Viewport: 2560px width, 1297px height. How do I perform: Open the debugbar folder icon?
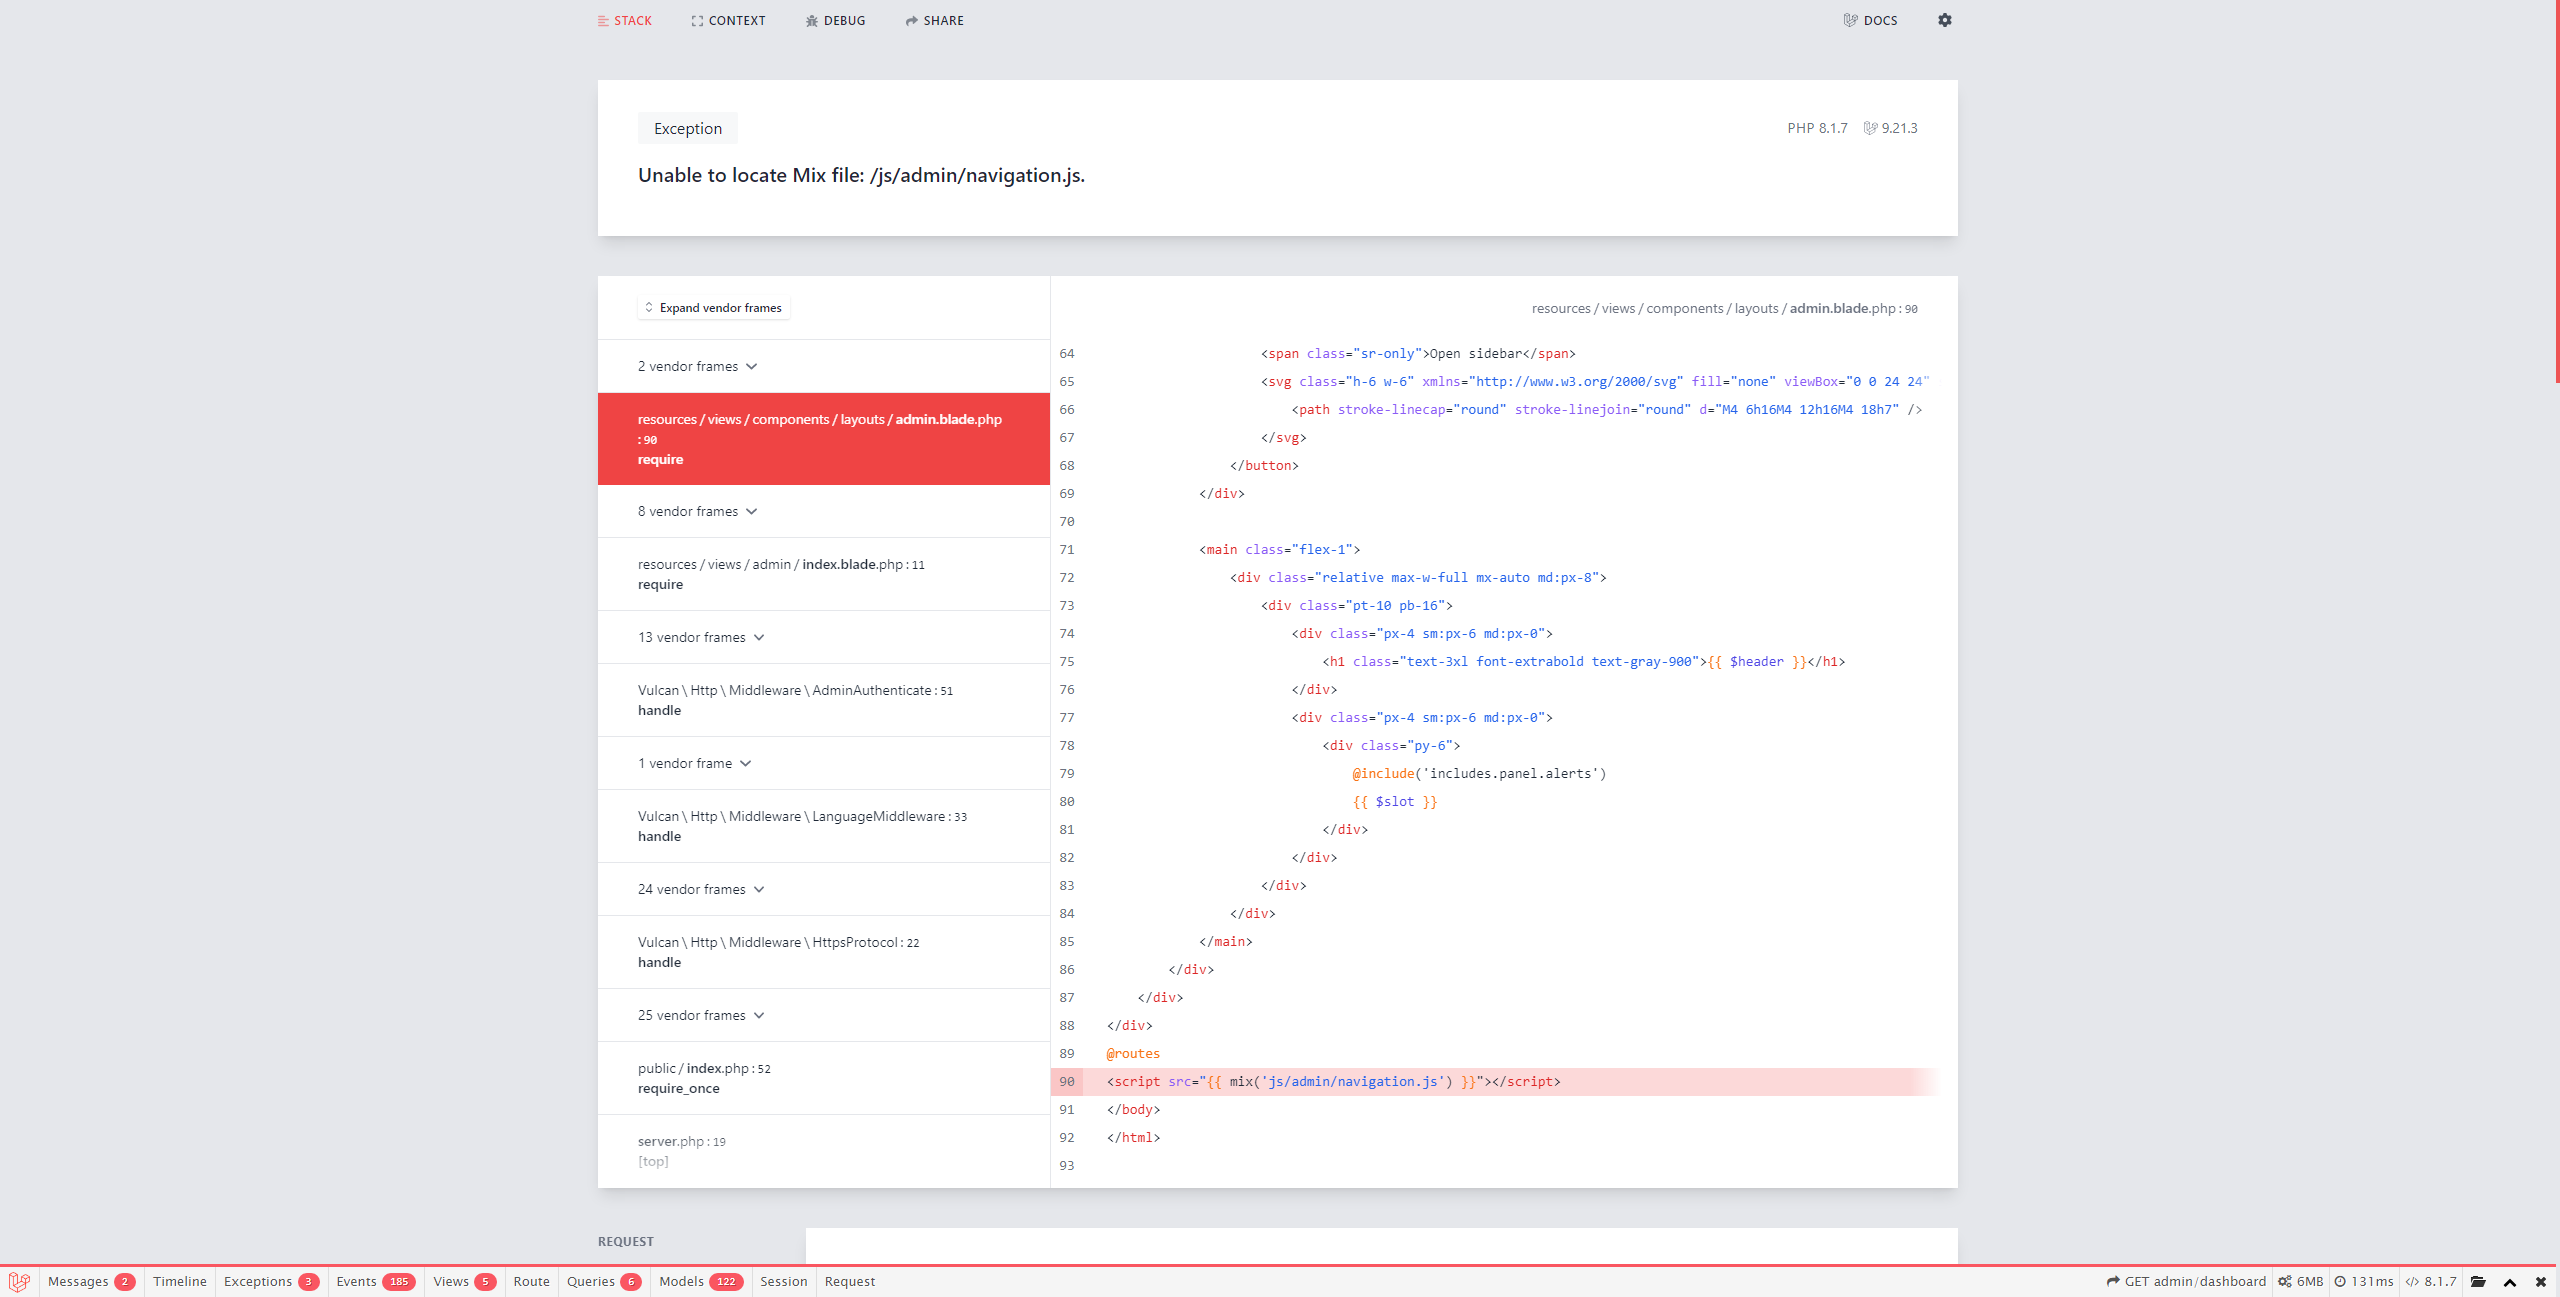tap(2478, 1281)
